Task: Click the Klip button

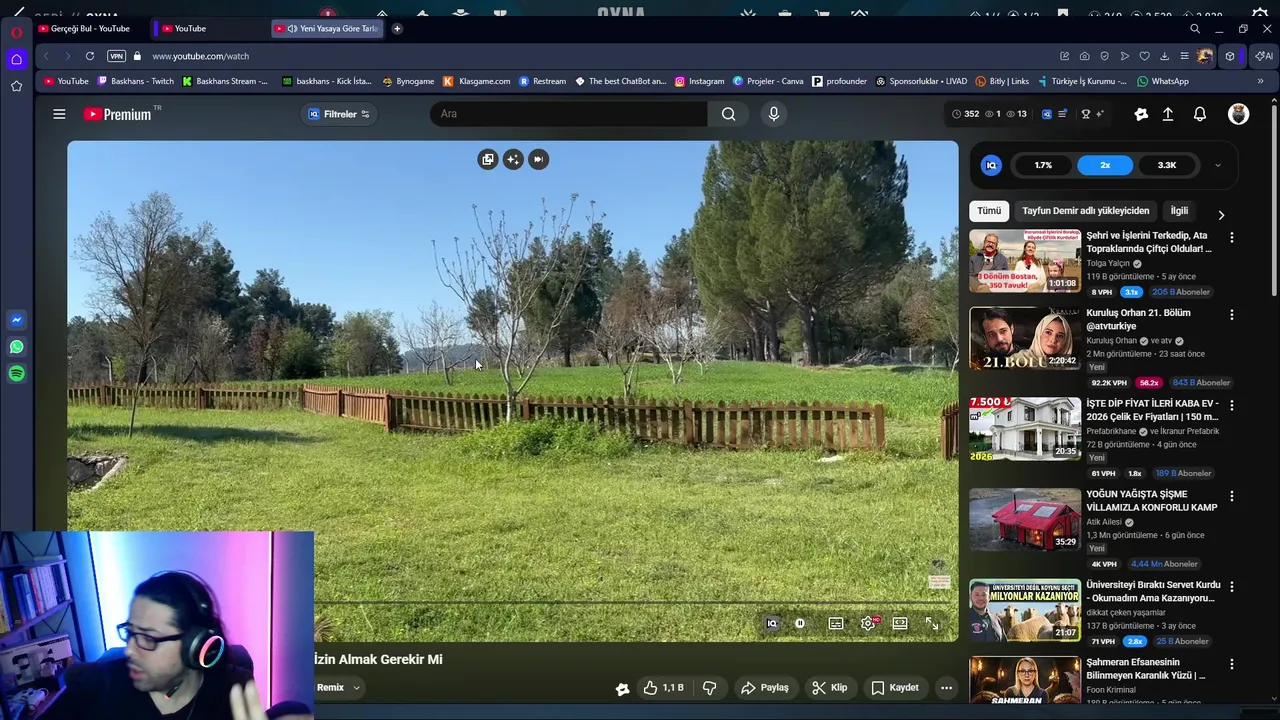Action: (x=830, y=687)
